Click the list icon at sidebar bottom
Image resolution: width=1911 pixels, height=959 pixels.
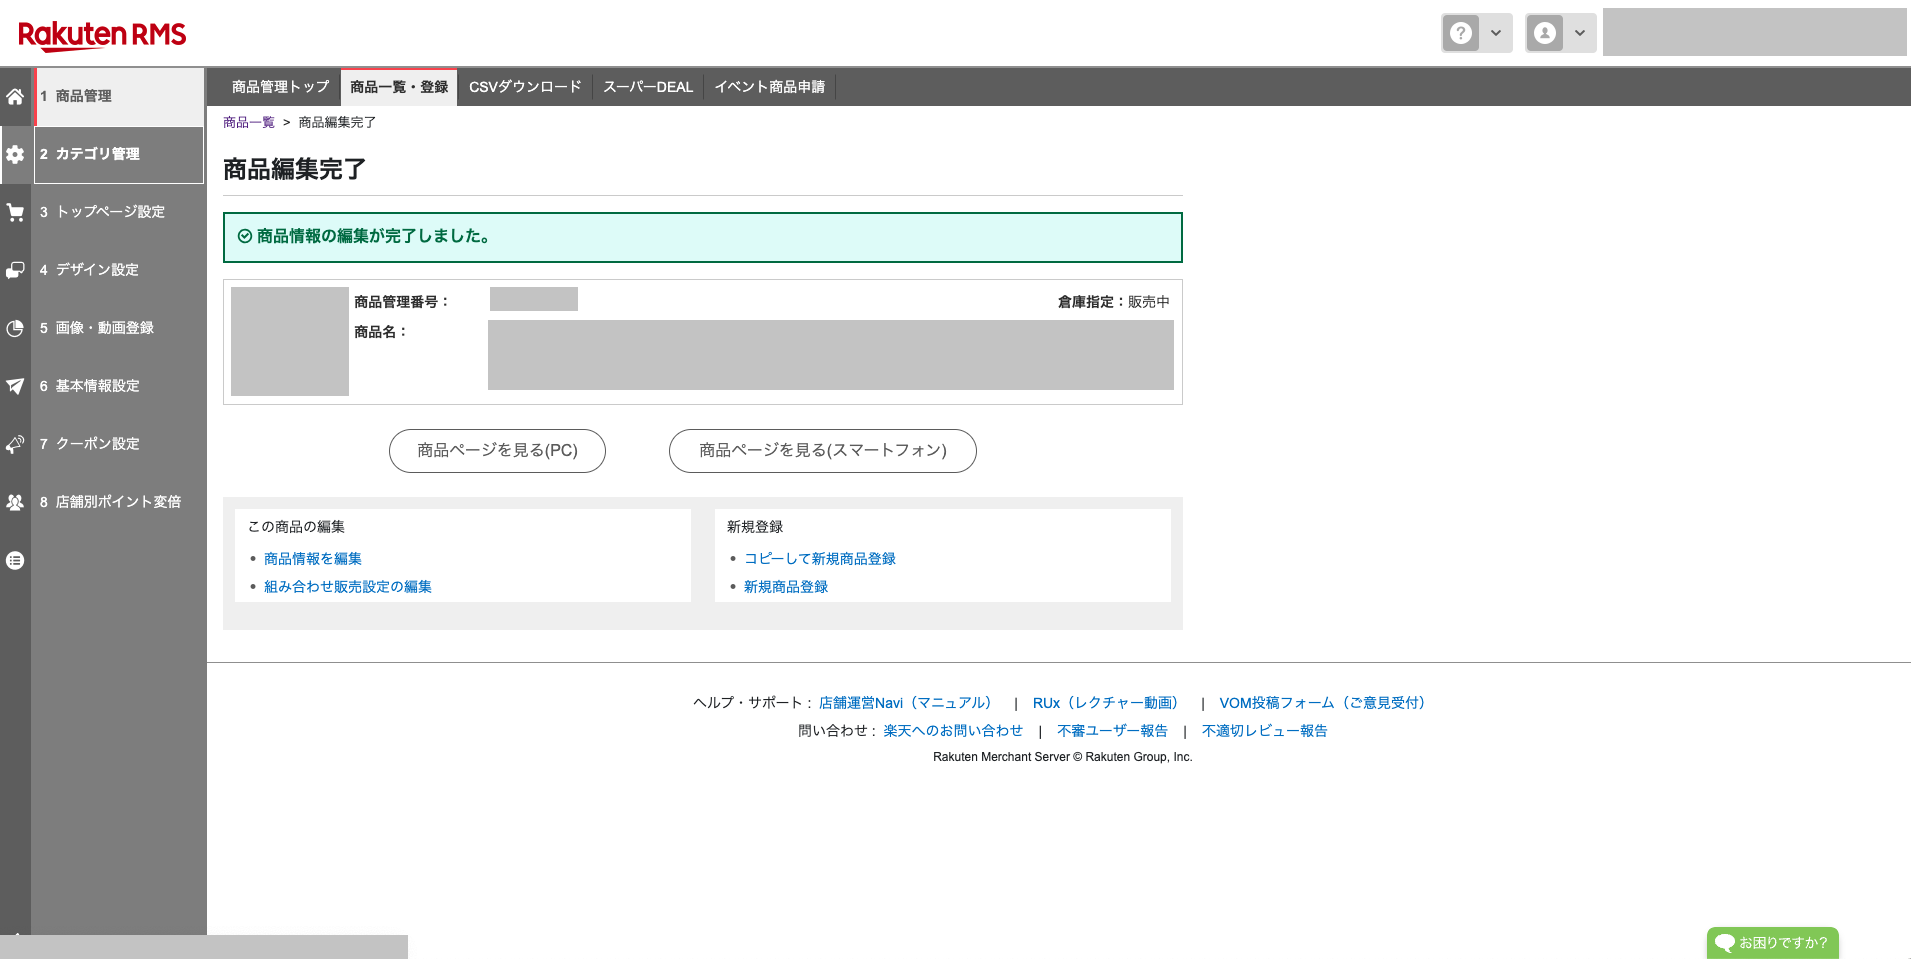point(15,560)
